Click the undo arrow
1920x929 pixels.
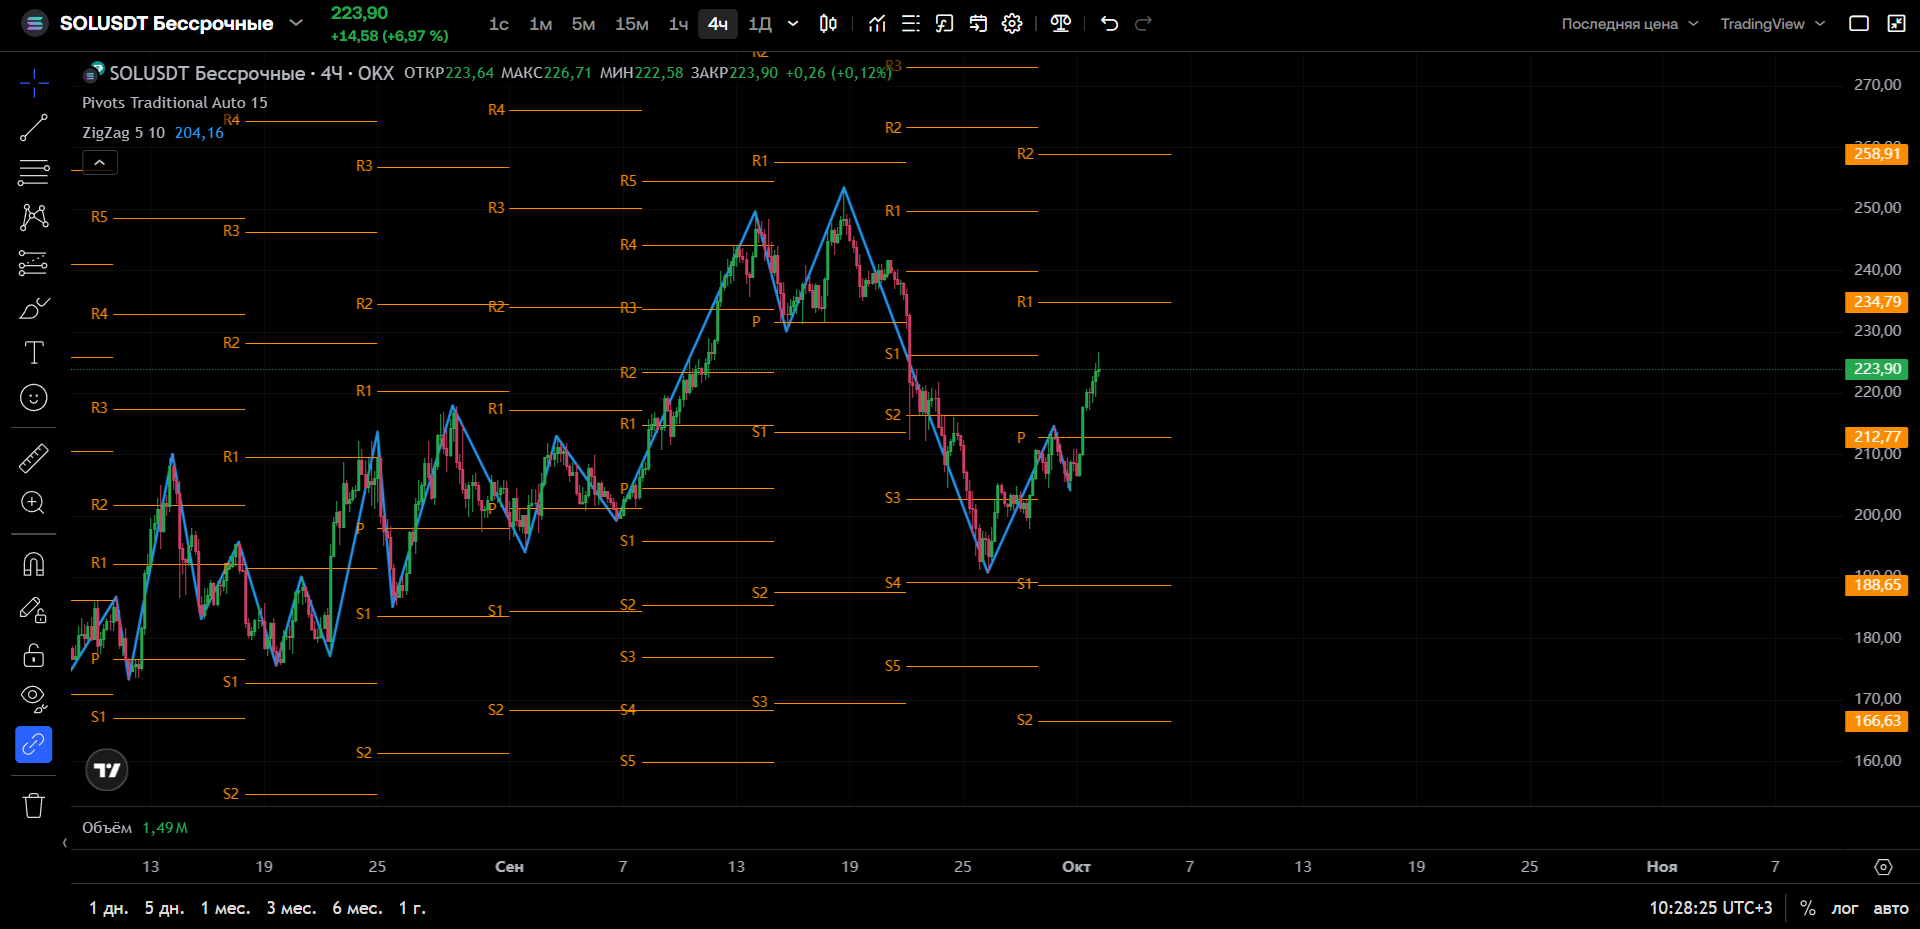tap(1109, 24)
